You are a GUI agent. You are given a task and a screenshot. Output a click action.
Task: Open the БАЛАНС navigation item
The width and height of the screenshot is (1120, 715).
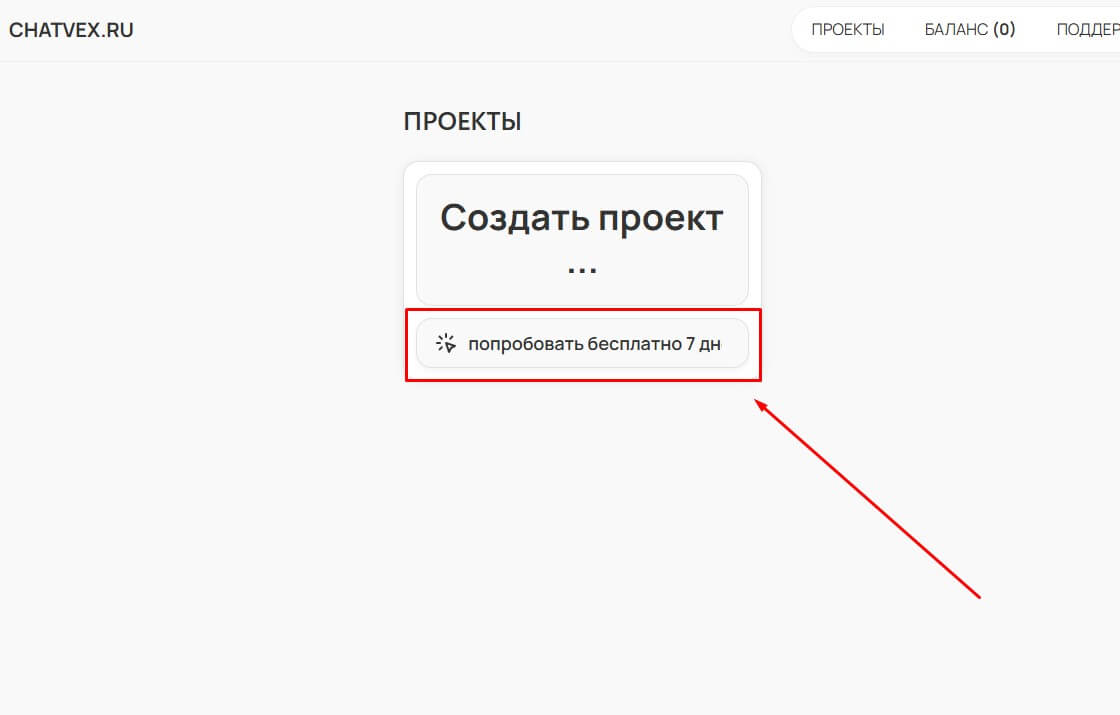(x=969, y=30)
